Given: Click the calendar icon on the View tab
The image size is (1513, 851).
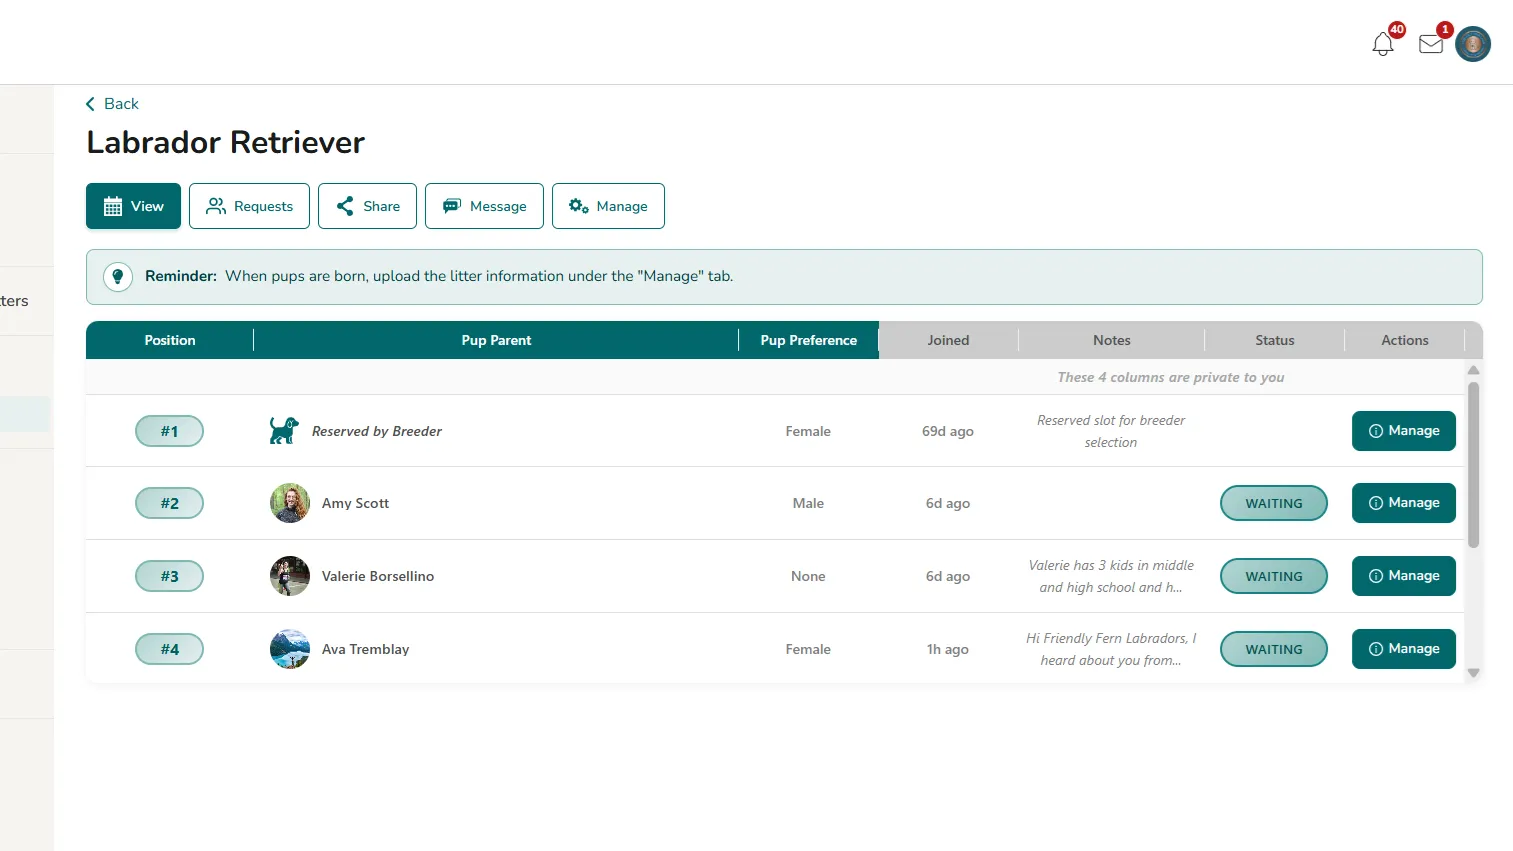Looking at the screenshot, I should [x=112, y=206].
